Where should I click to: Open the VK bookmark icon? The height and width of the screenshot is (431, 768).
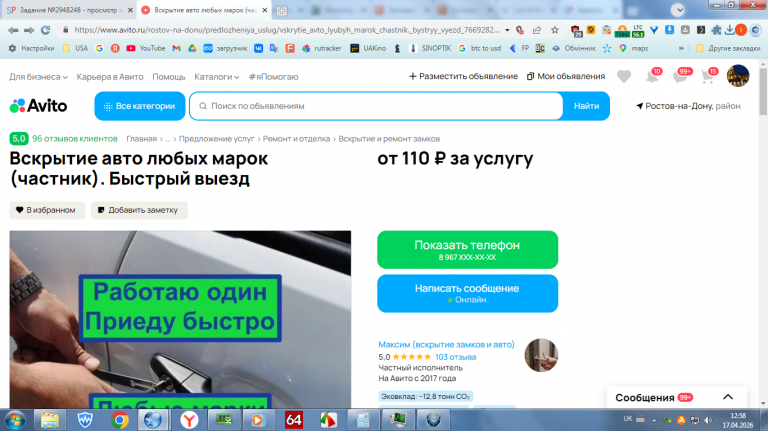(x=258, y=48)
